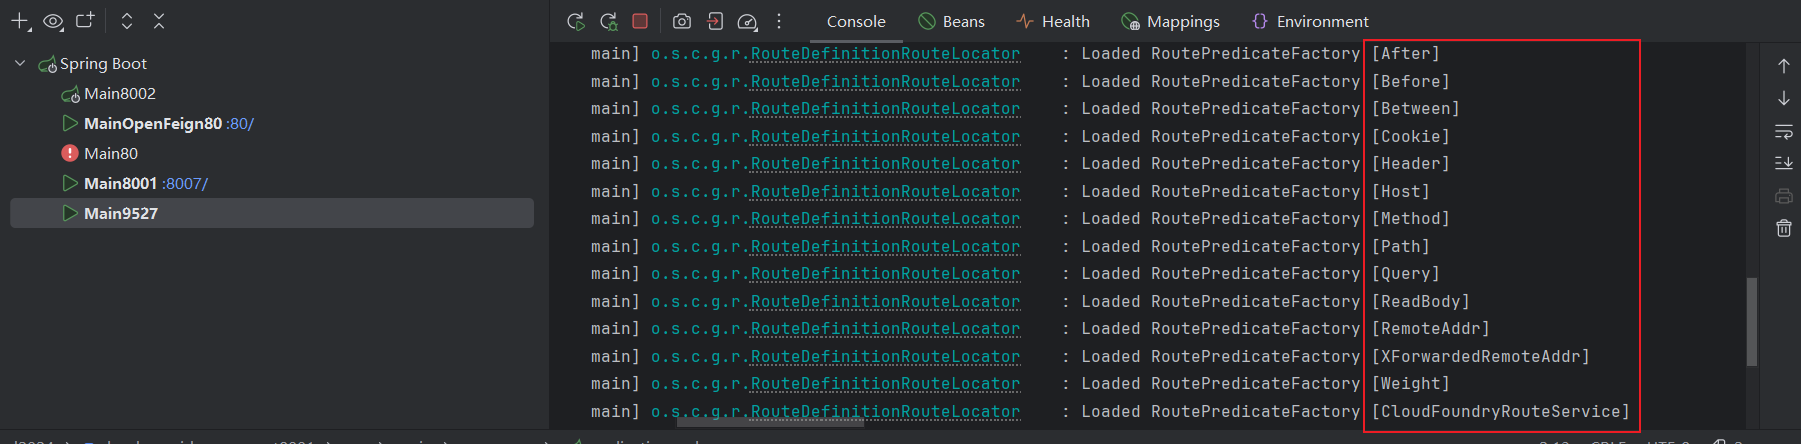Viewport: 1801px width, 444px height.
Task: Open RouteDefinitionRouteLocator link on the [Cookie] line
Action: click(x=885, y=136)
